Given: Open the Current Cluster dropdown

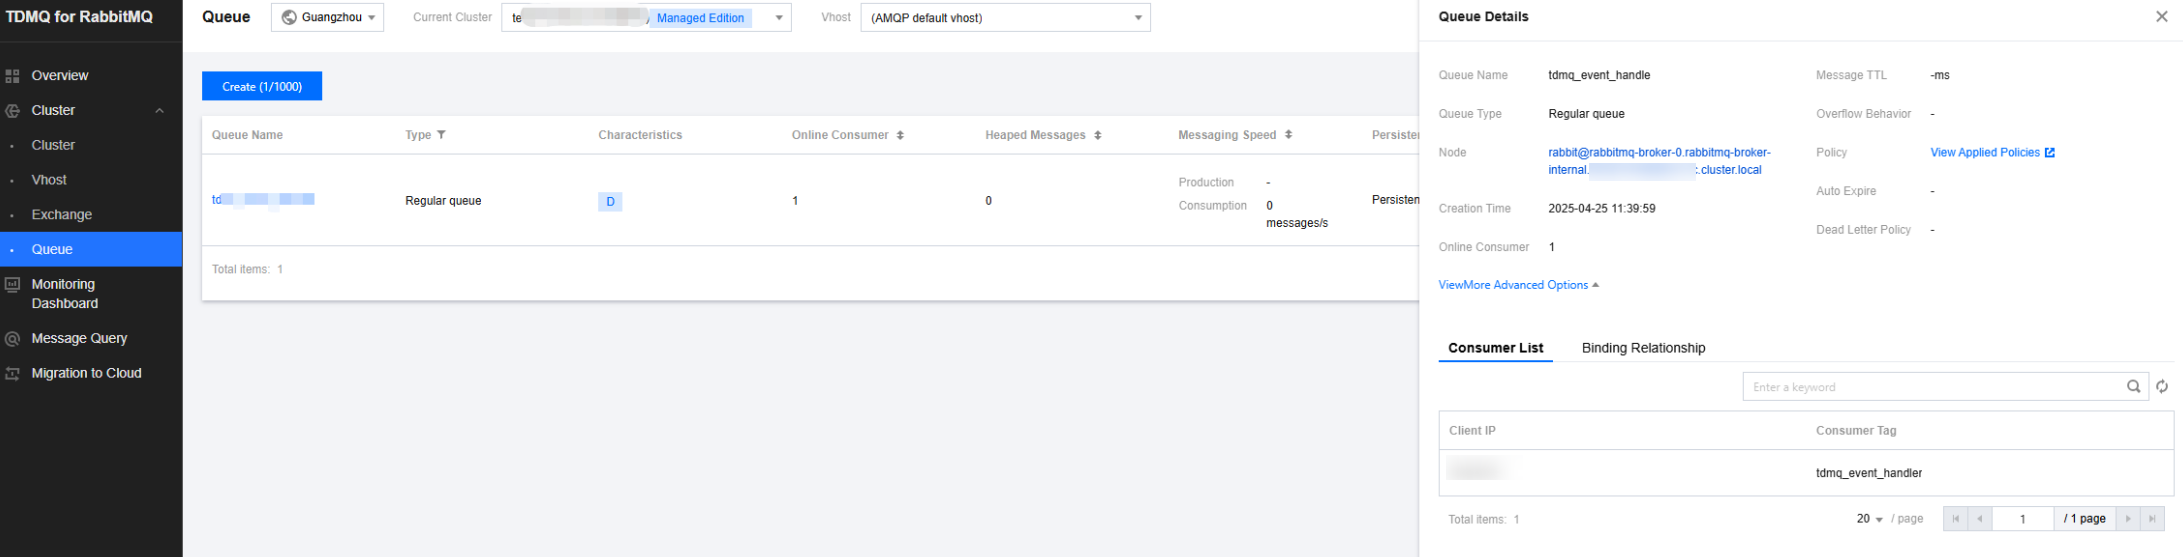Looking at the screenshot, I should click(x=646, y=18).
